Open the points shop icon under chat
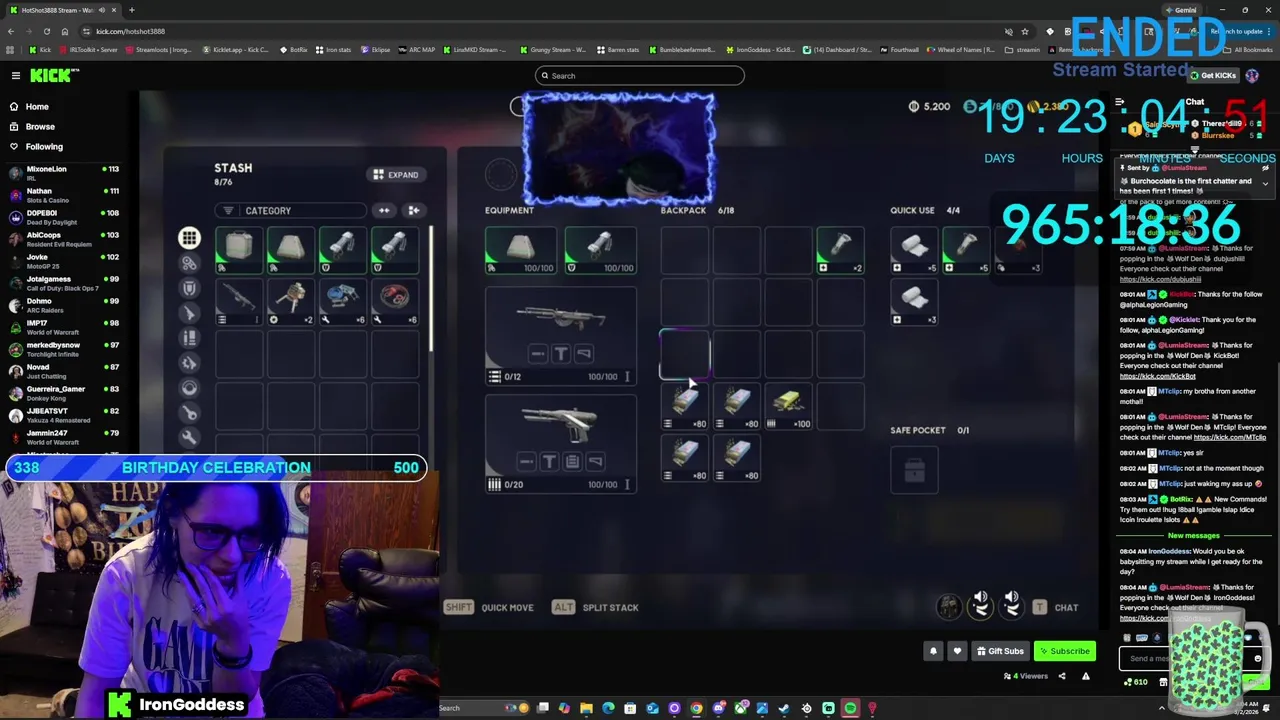The height and width of the screenshot is (720, 1280). tap(1163, 682)
